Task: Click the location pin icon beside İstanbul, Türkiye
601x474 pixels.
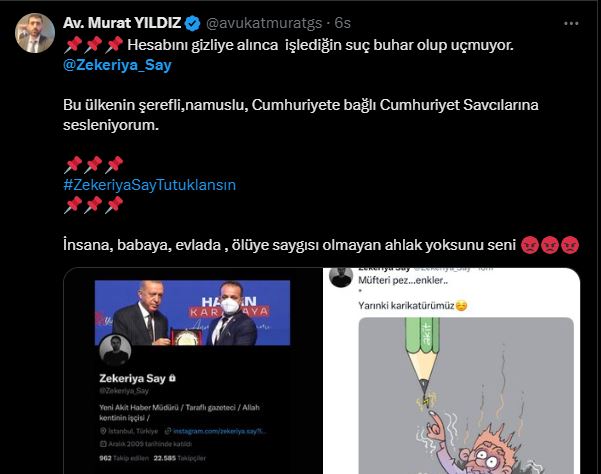Action: pyautogui.click(x=103, y=431)
